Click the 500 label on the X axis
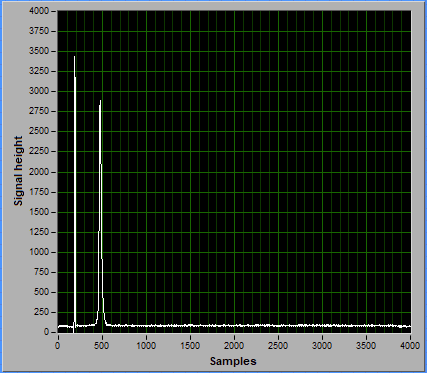 click(102, 346)
